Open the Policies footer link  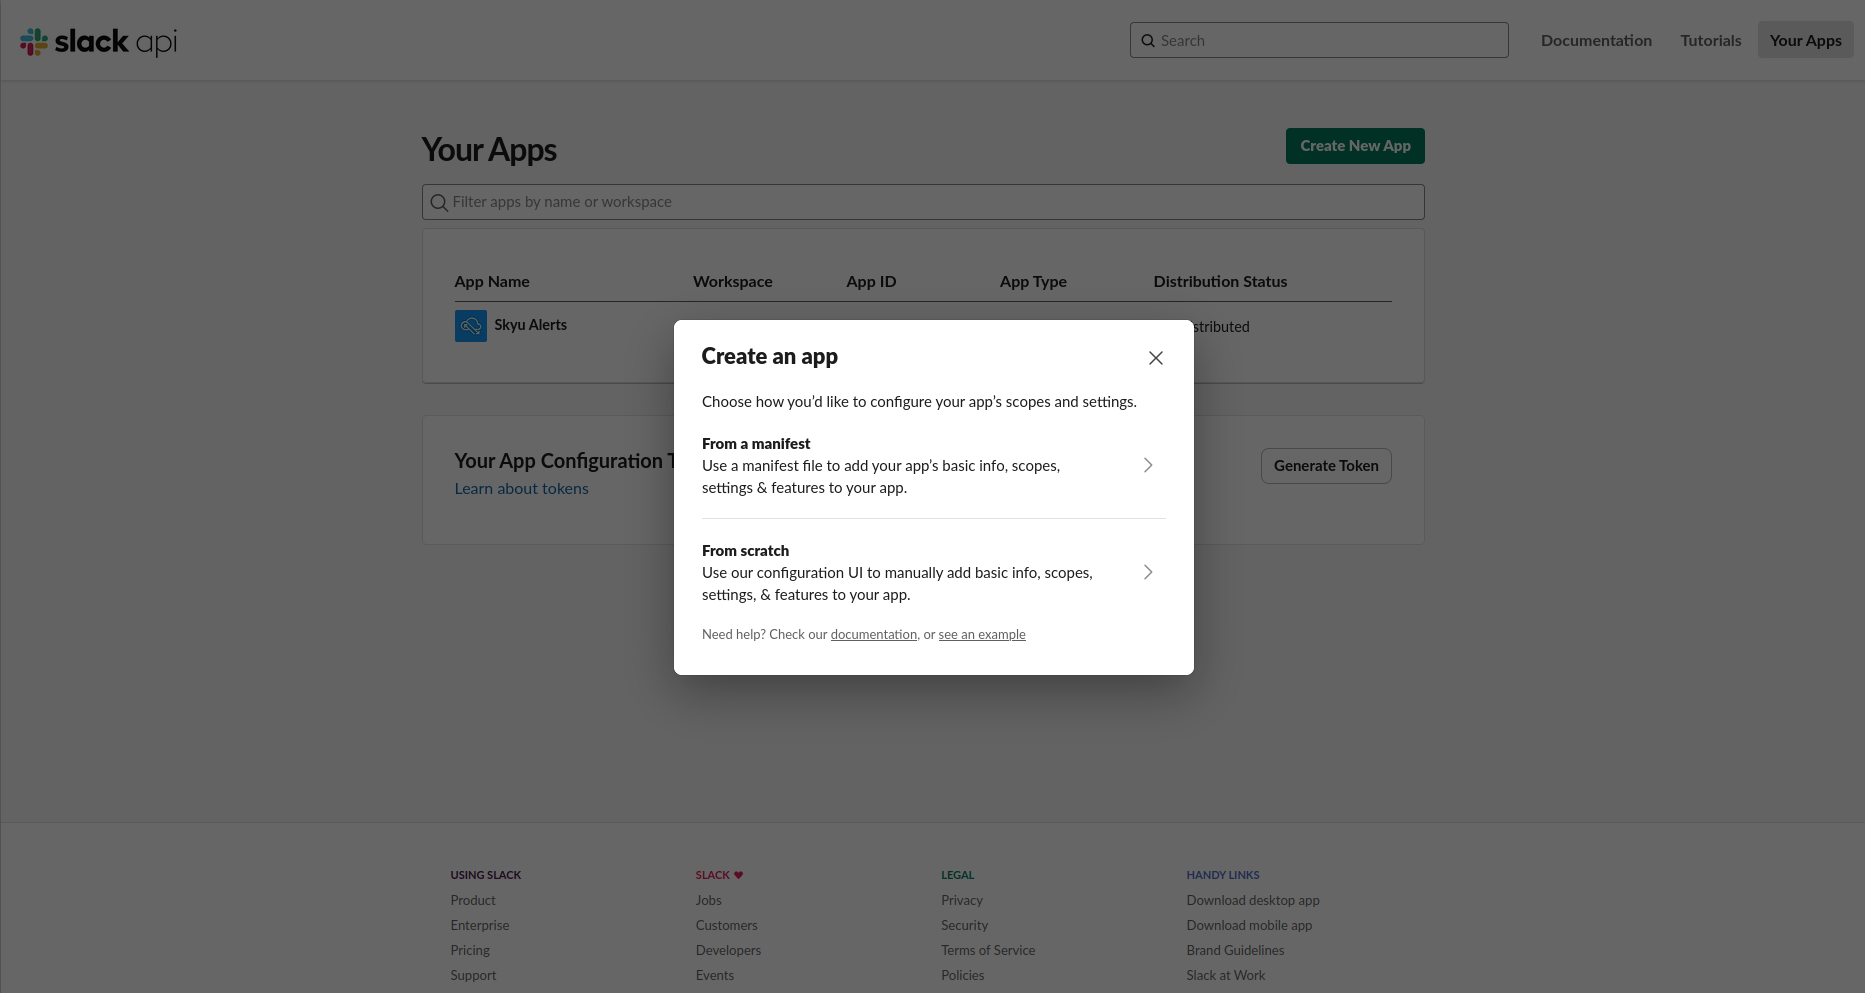click(962, 975)
